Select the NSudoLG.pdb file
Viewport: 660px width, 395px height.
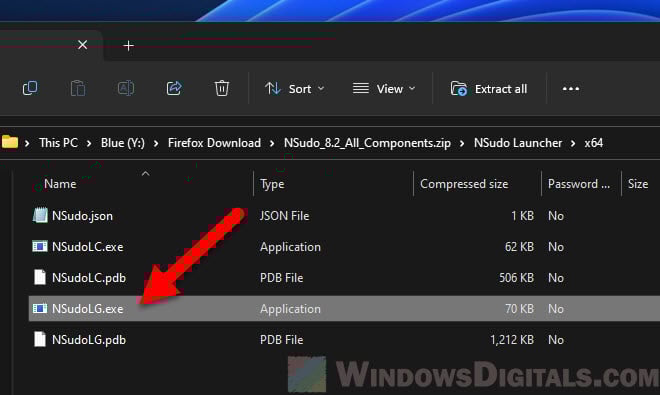tap(89, 340)
